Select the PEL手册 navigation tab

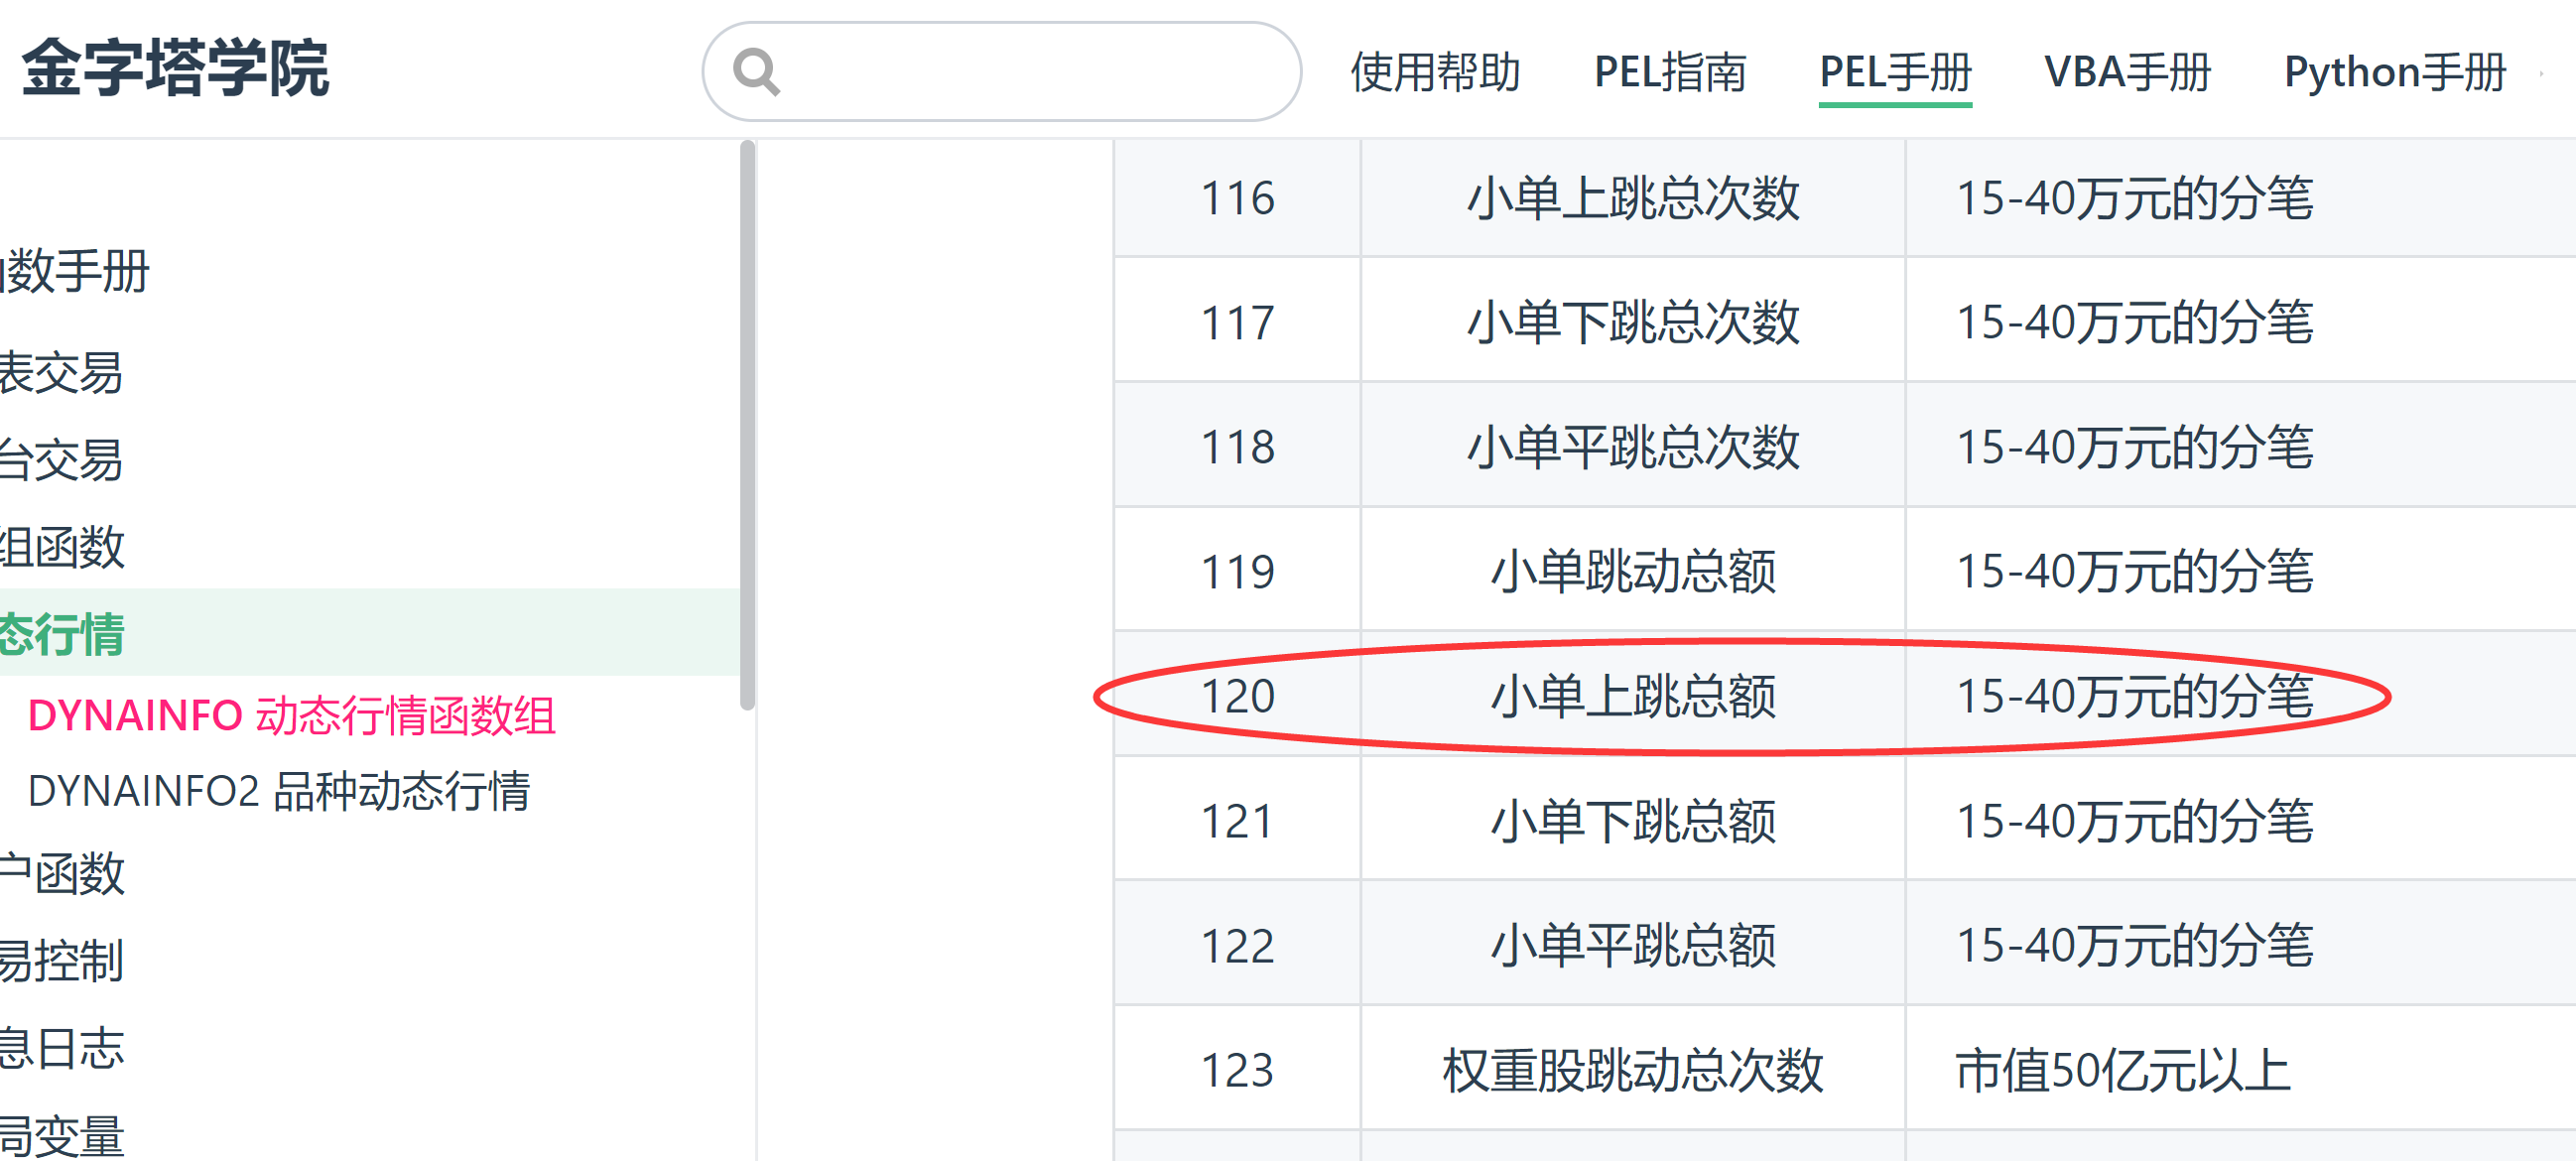click(1894, 72)
